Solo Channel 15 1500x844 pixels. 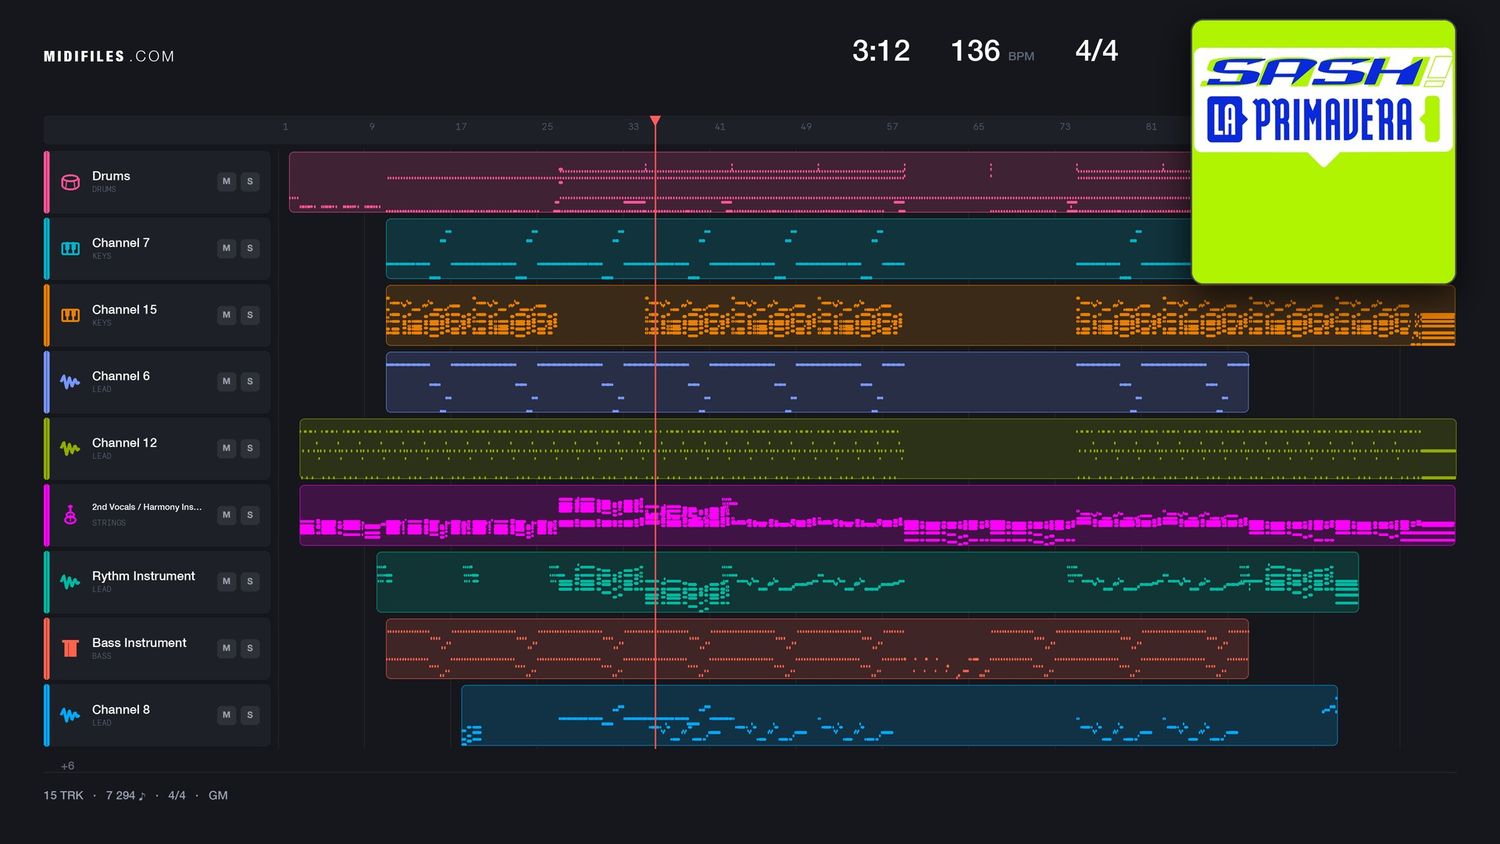[250, 315]
